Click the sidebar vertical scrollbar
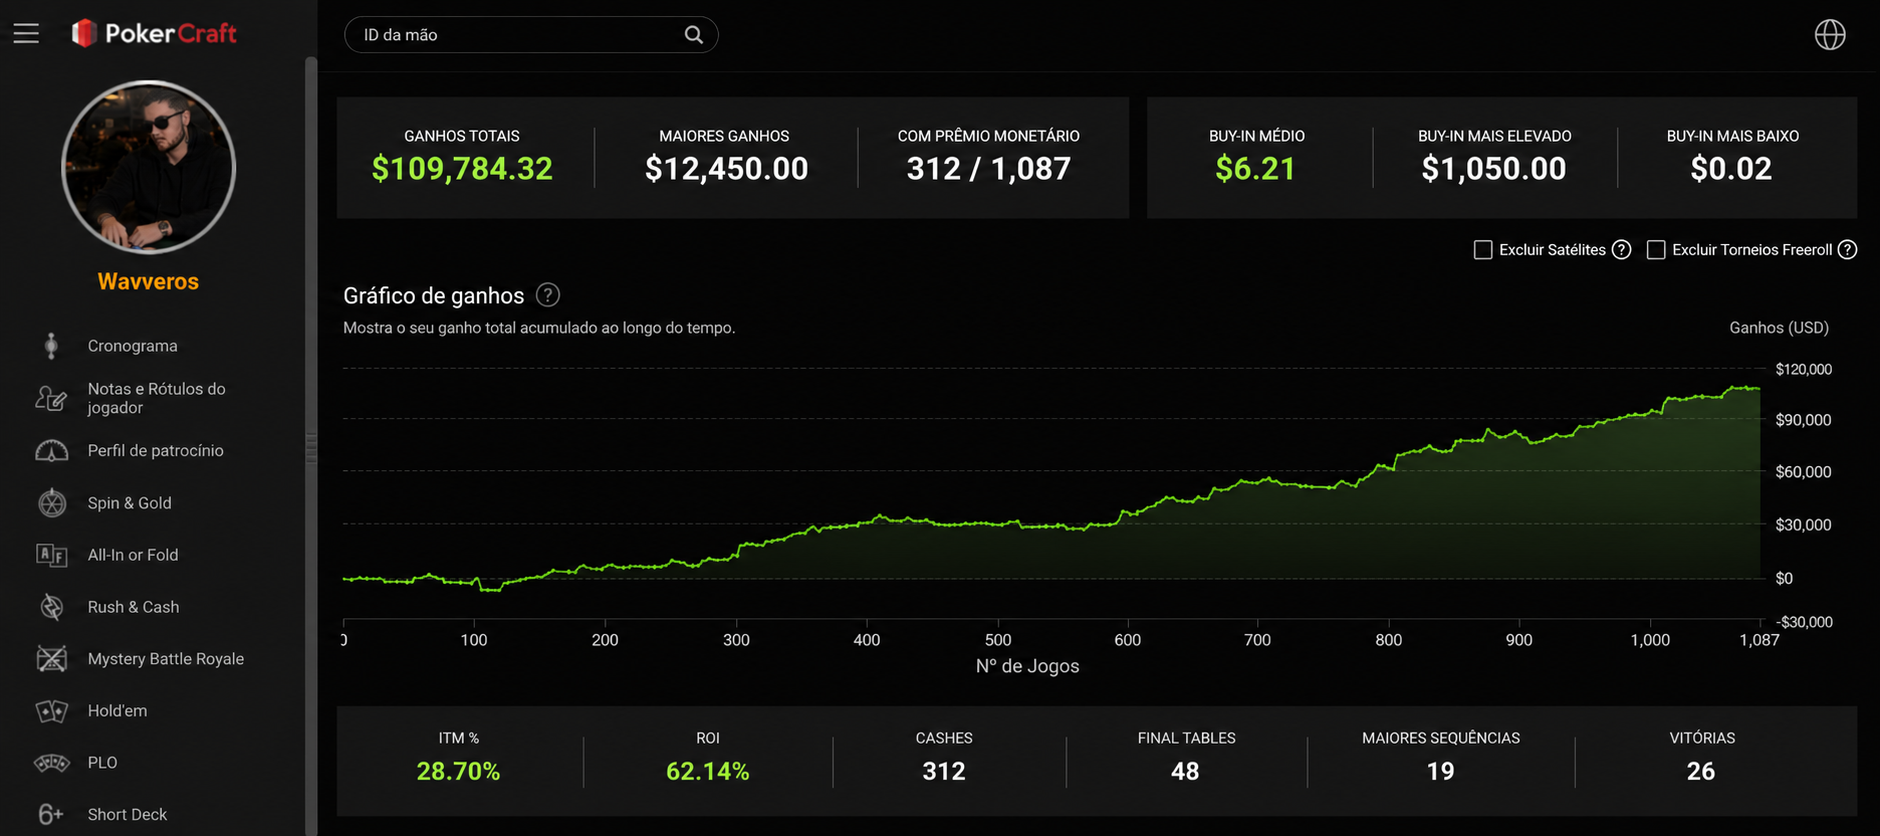Image resolution: width=1880 pixels, height=836 pixels. click(x=311, y=446)
